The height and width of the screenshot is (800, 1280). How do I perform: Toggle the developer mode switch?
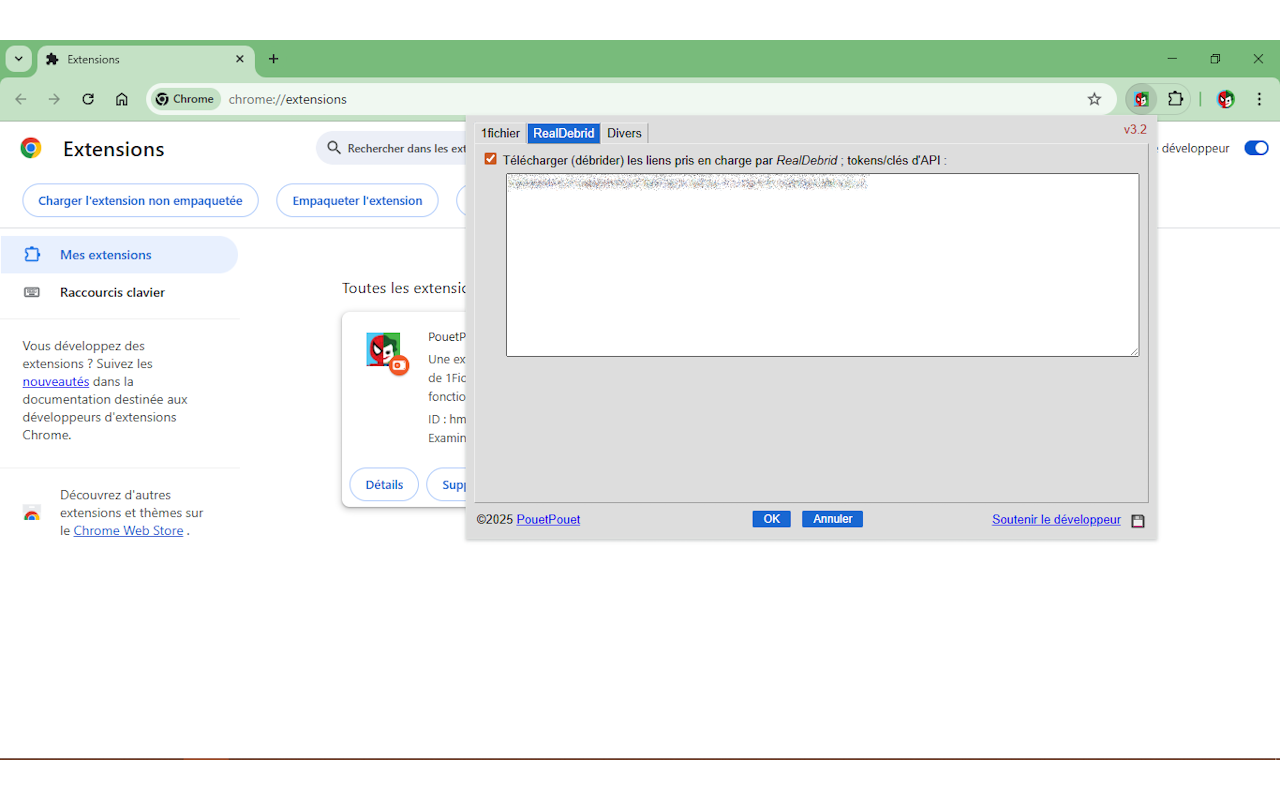pos(1256,148)
